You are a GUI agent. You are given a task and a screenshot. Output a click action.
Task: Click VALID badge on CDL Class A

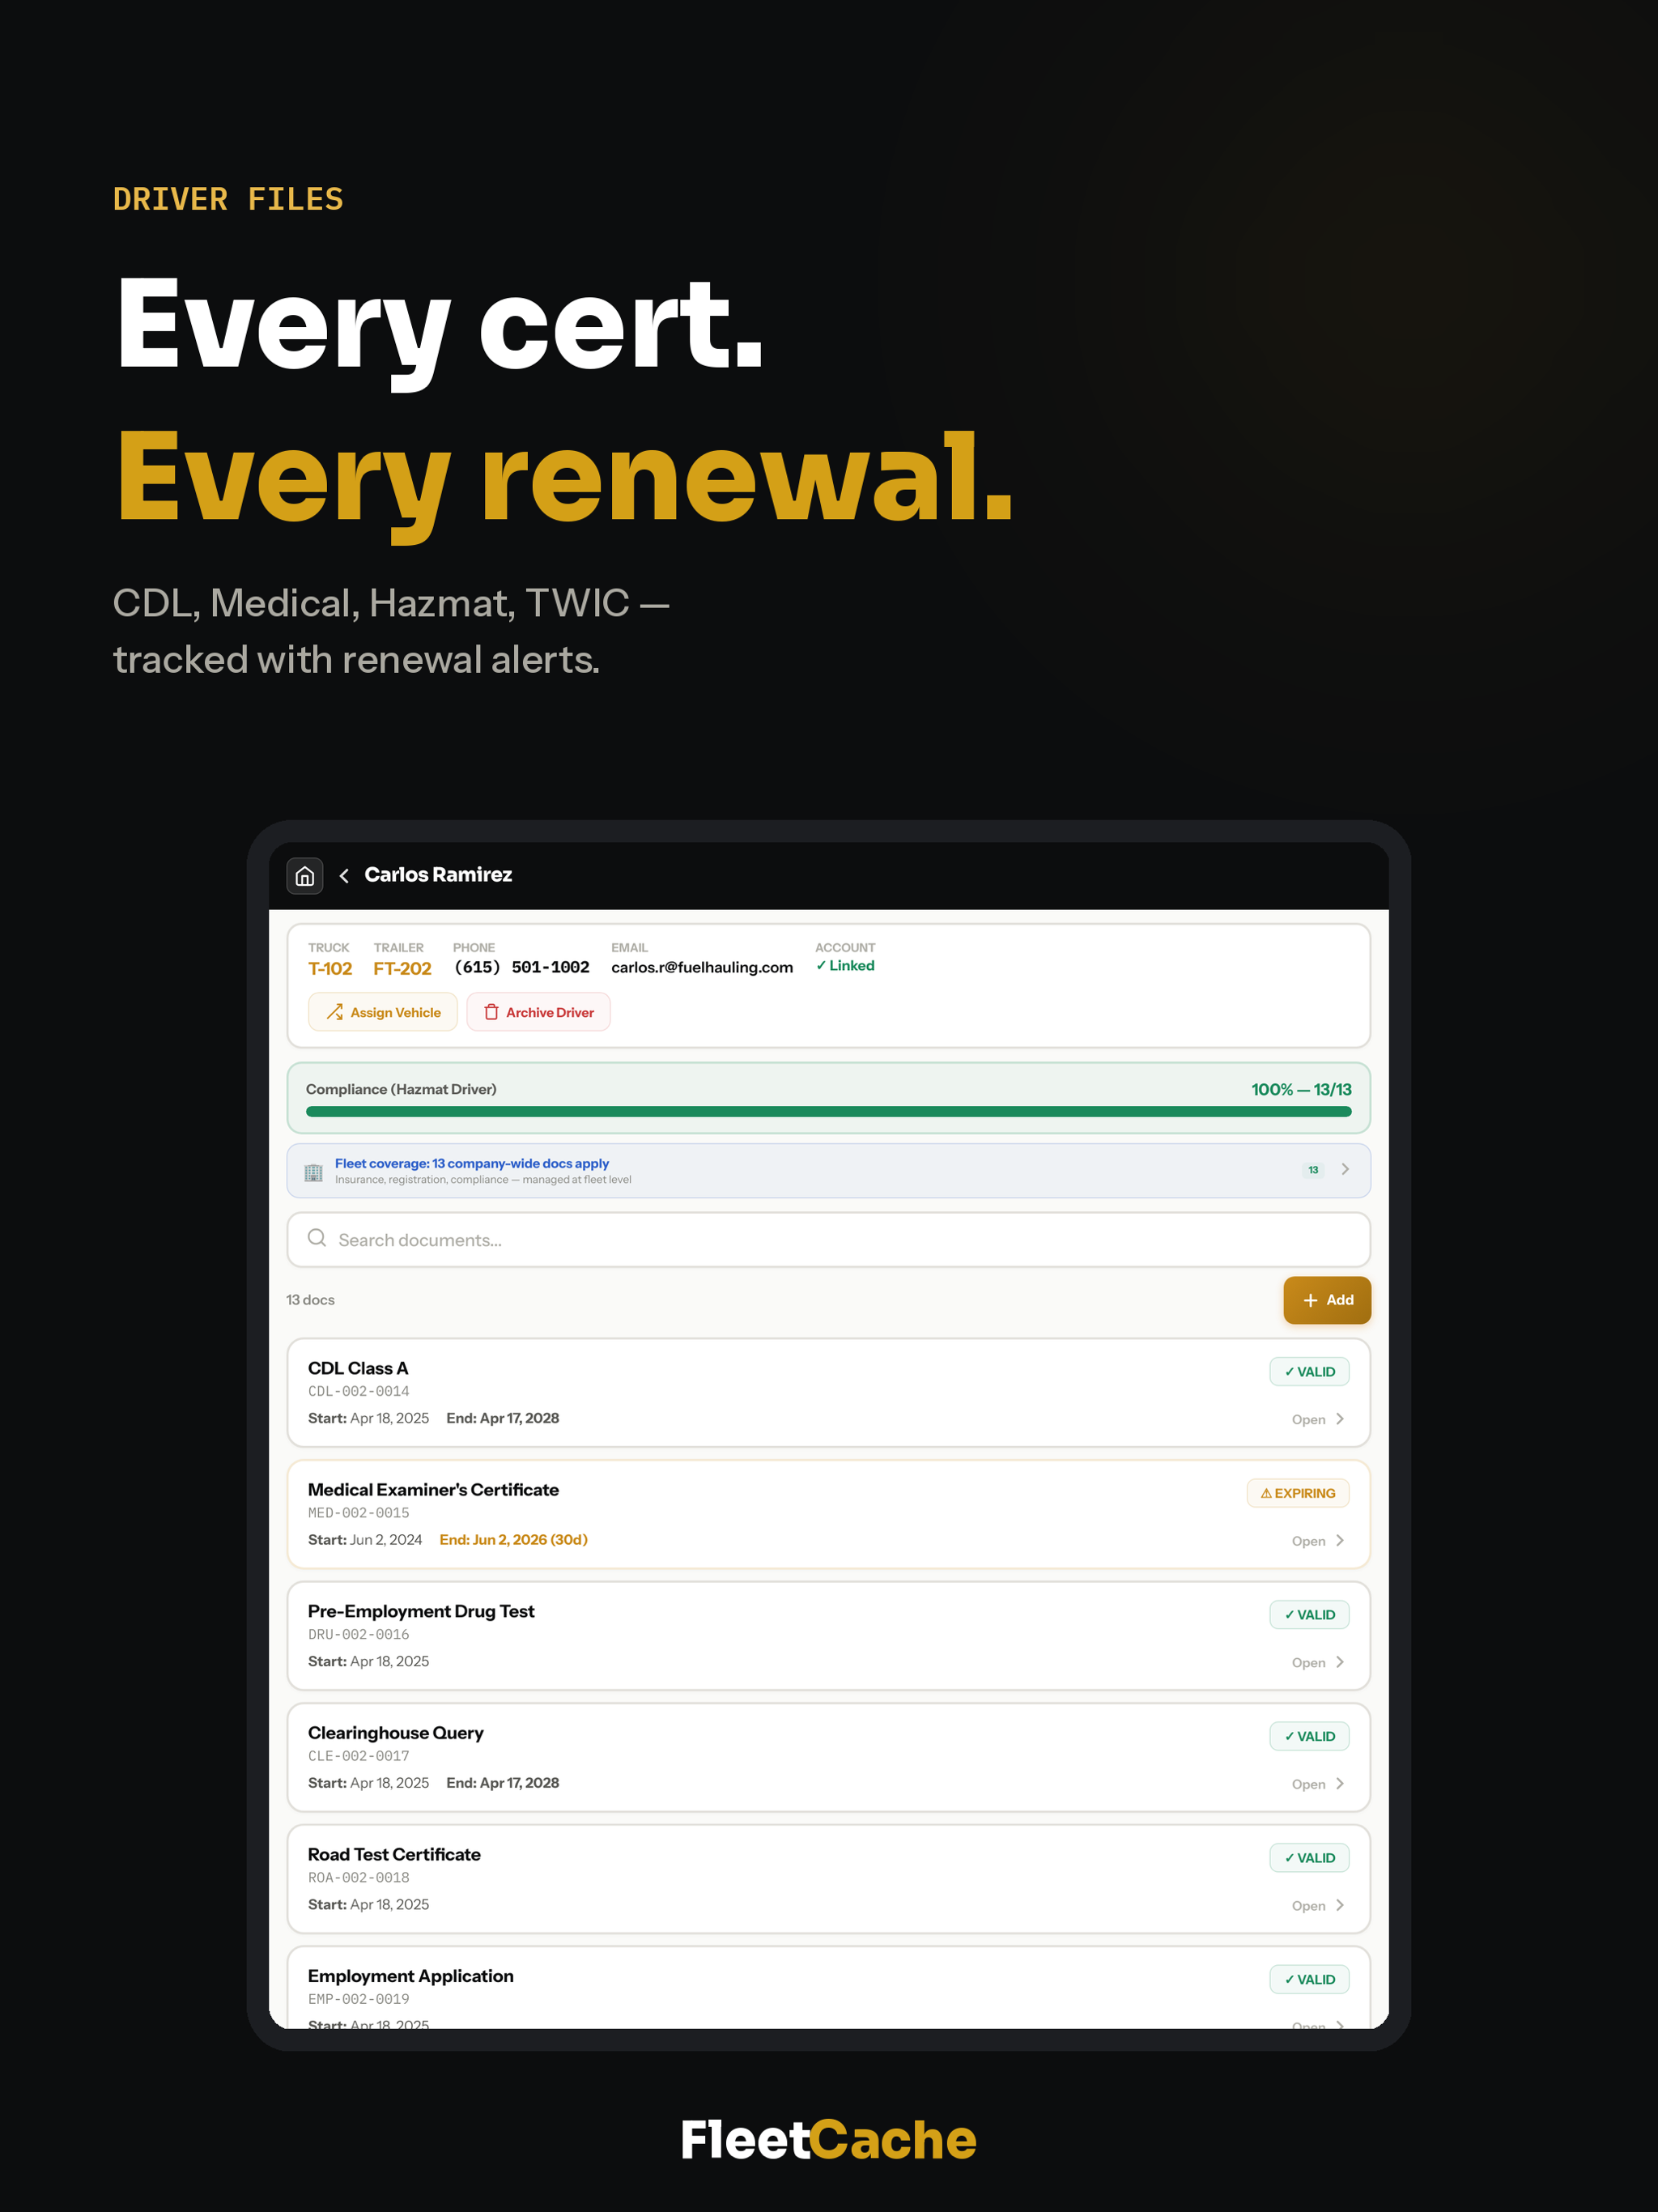pyautogui.click(x=1309, y=1372)
